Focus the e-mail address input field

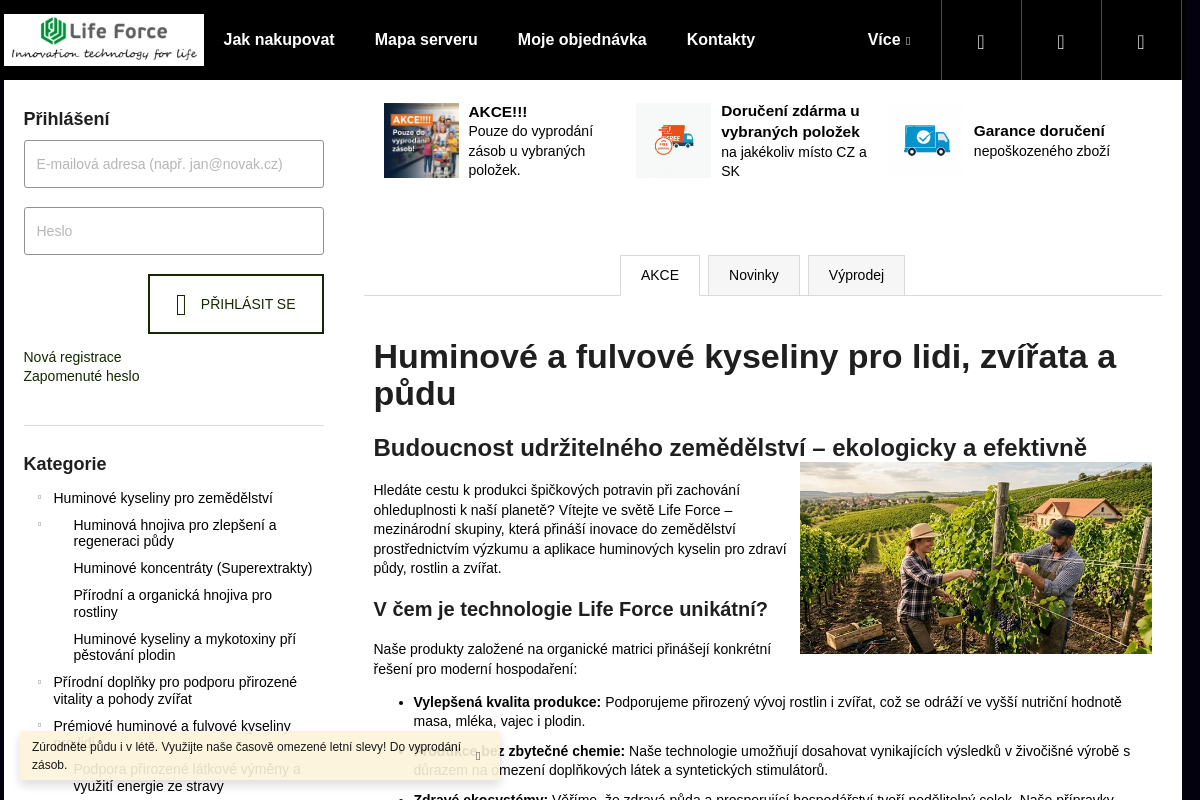pyautogui.click(x=174, y=164)
